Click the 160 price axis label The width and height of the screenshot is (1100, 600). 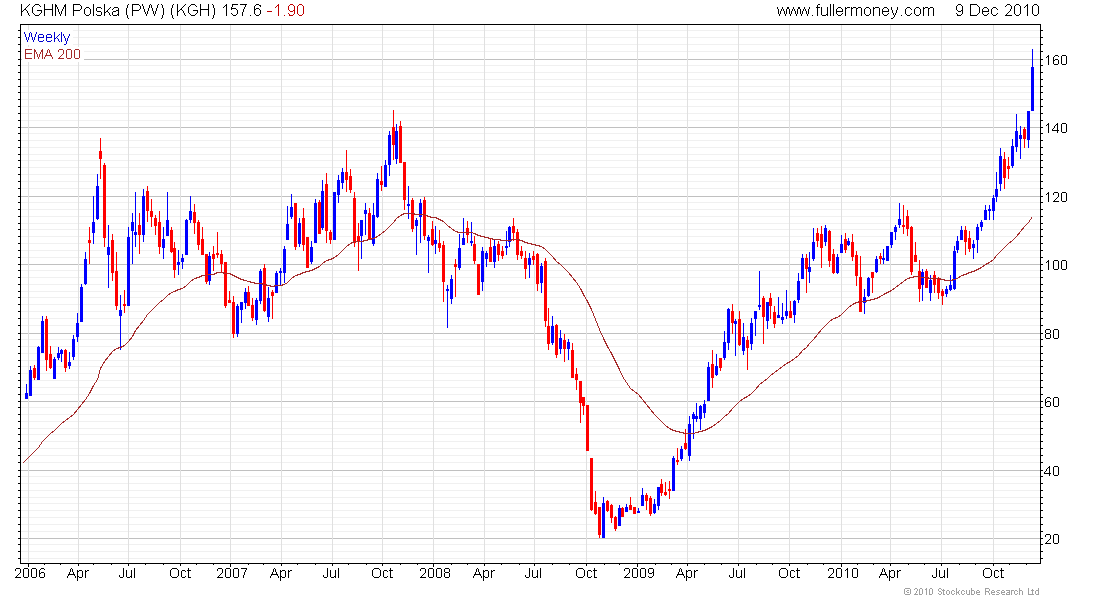click(1056, 60)
